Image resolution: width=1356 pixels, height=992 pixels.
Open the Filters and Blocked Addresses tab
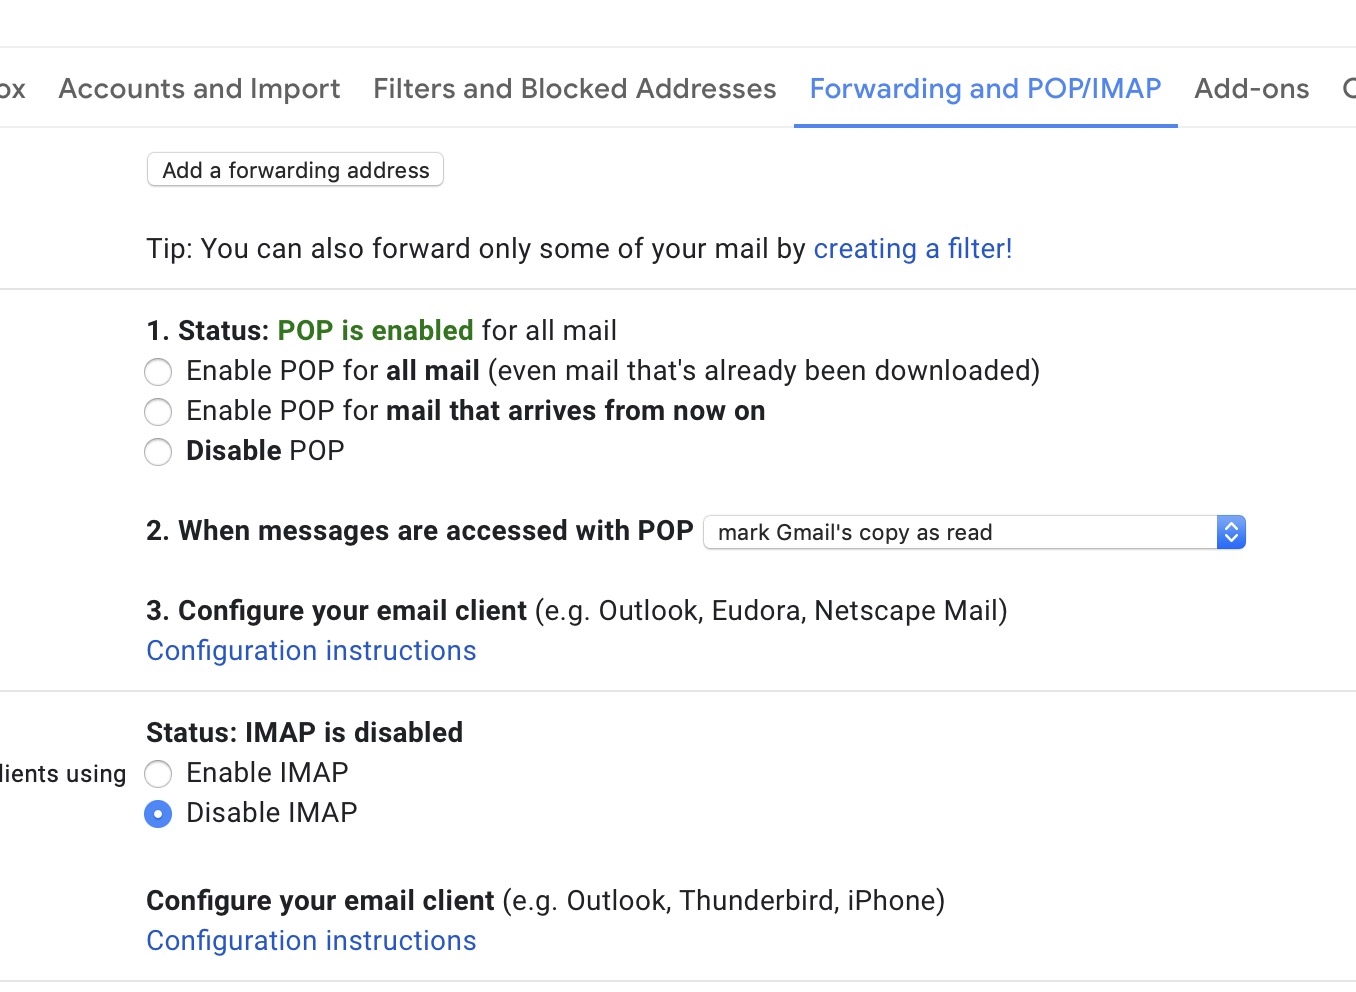(574, 88)
